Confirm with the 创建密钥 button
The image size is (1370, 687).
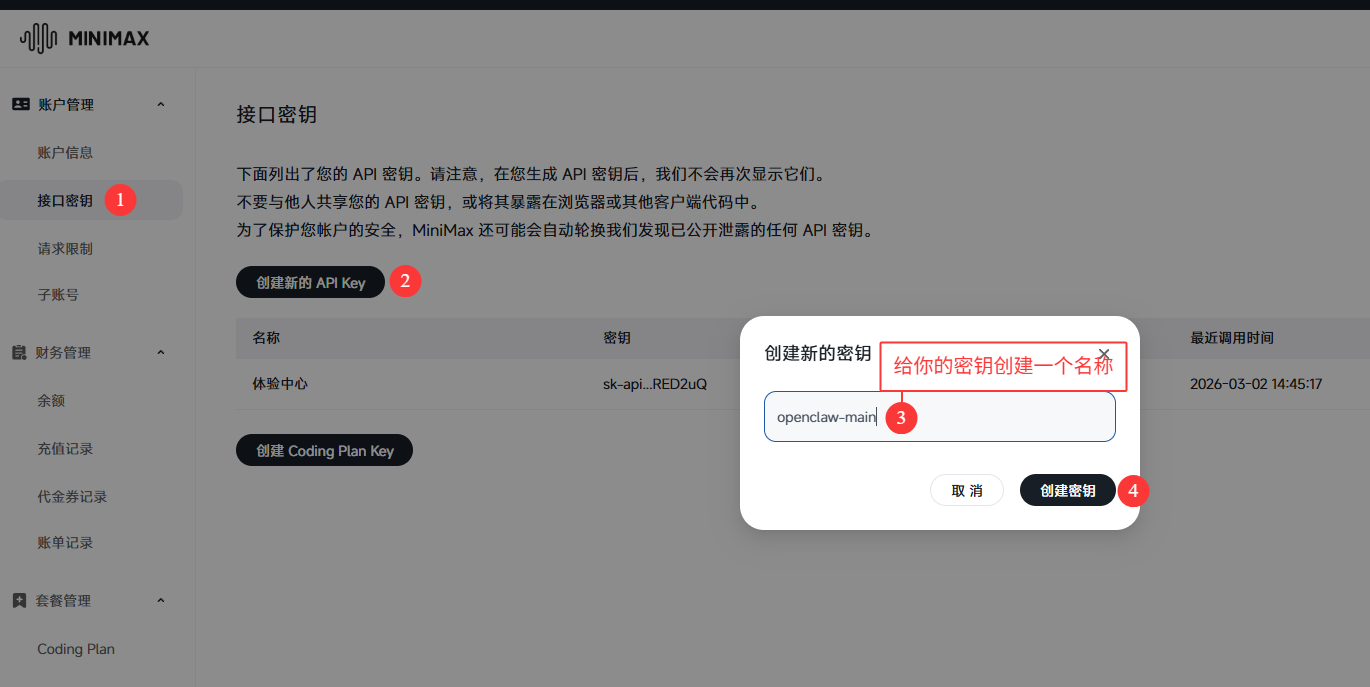pos(1067,490)
